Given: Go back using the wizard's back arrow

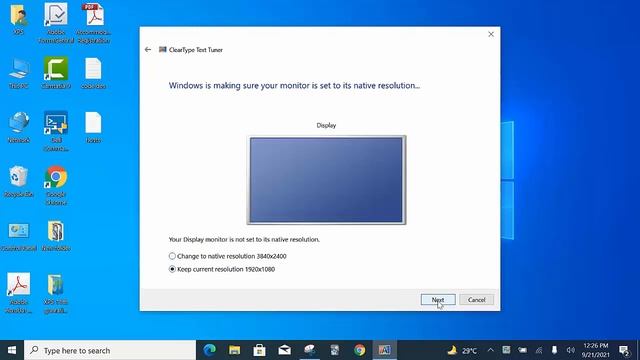Looking at the screenshot, I should click(148, 50).
